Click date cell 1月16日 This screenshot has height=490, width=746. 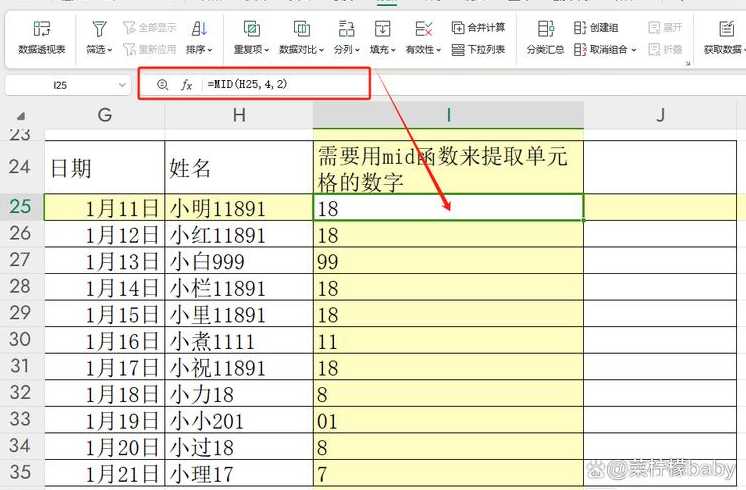[105, 340]
